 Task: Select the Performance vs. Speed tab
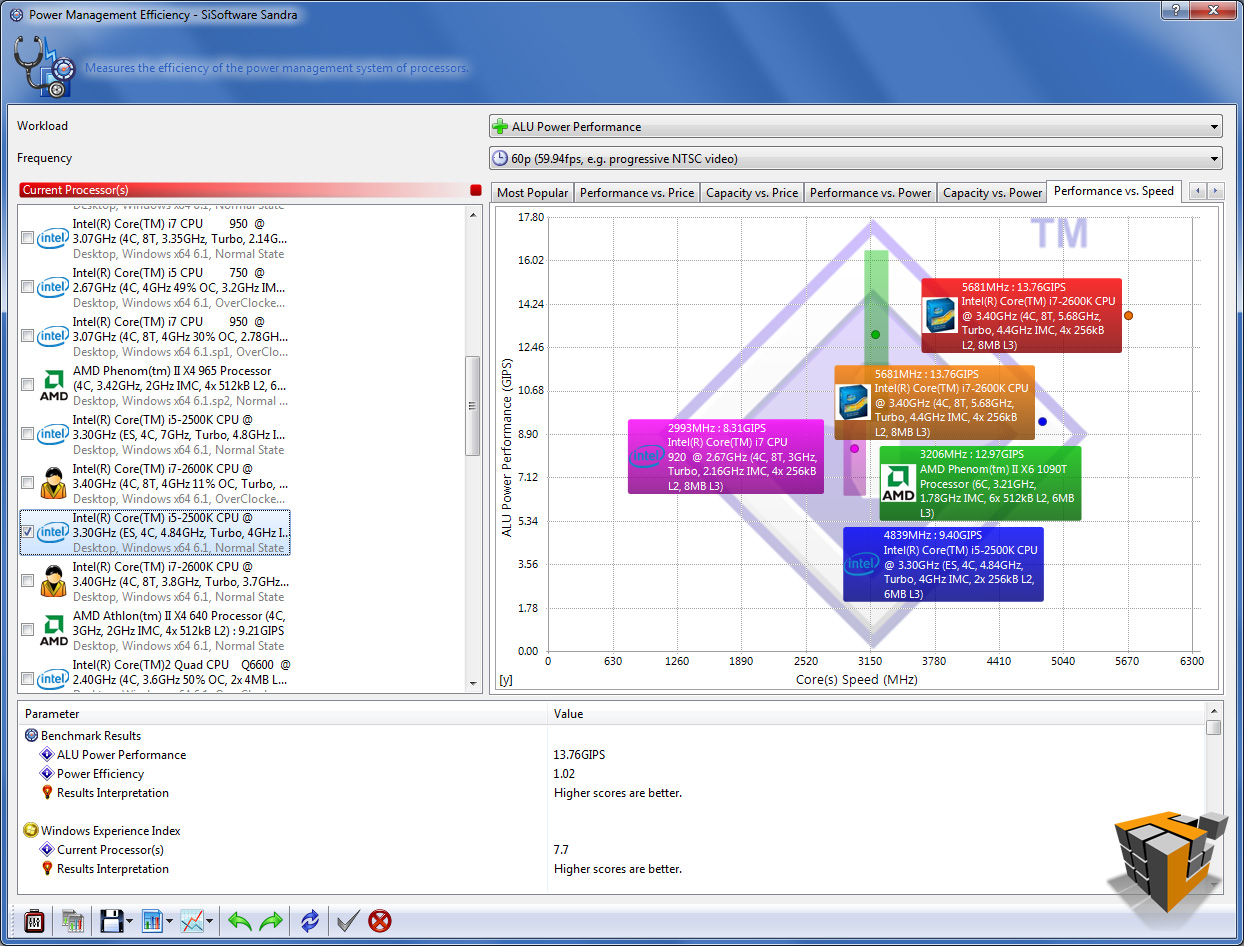point(1114,191)
